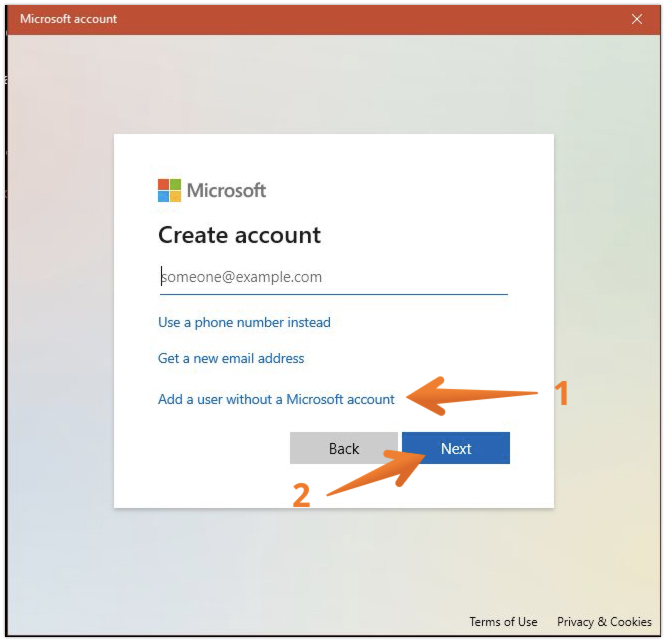Choose Use a phone number instead
Image resolution: width=666 pixels, height=642 pixels.
pos(244,322)
